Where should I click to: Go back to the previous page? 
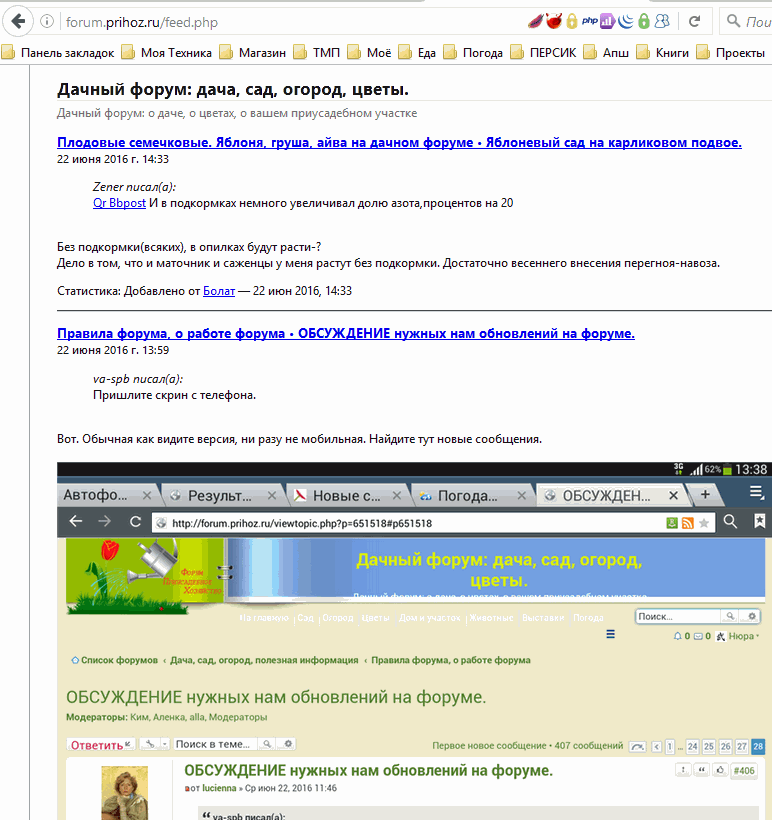pos(18,21)
